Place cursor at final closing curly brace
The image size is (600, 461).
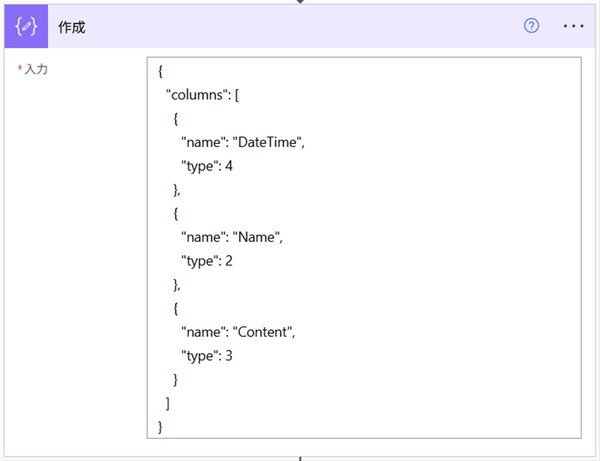tap(160, 427)
